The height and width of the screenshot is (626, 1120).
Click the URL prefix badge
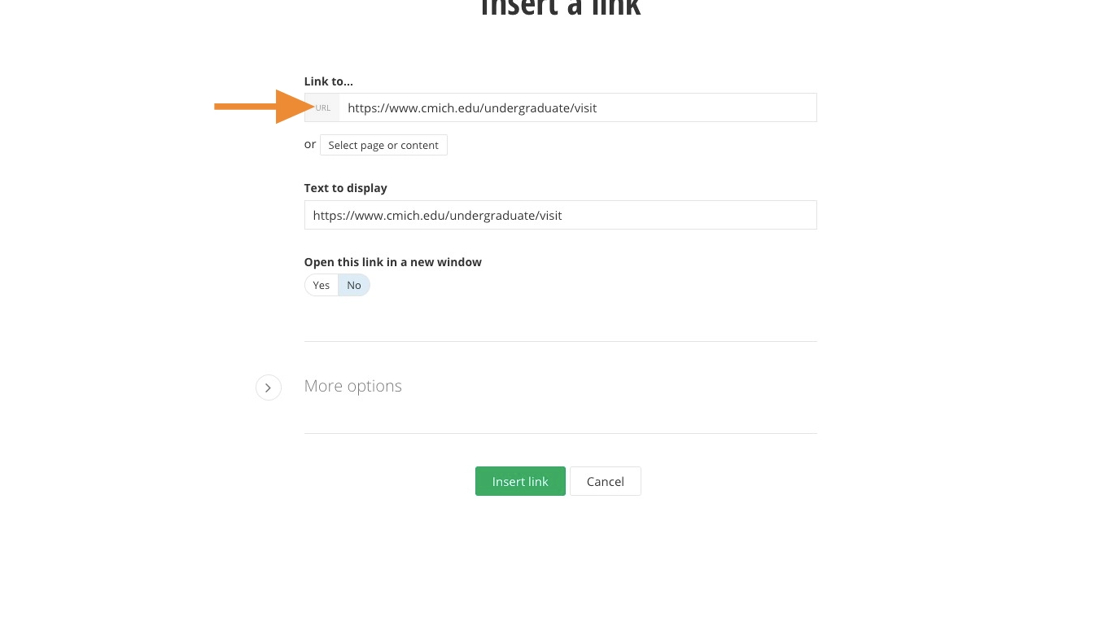coord(322,108)
